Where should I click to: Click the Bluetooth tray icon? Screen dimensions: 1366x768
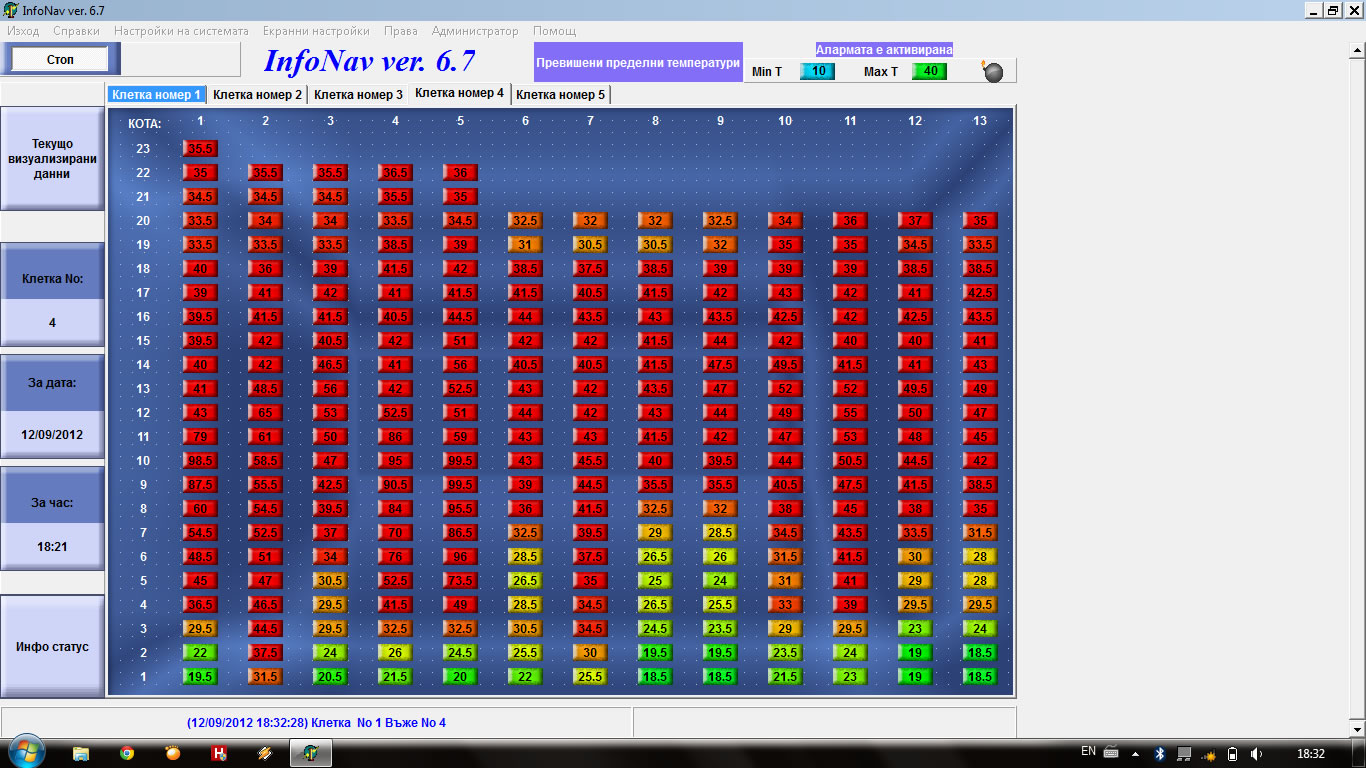pyautogui.click(x=1161, y=753)
